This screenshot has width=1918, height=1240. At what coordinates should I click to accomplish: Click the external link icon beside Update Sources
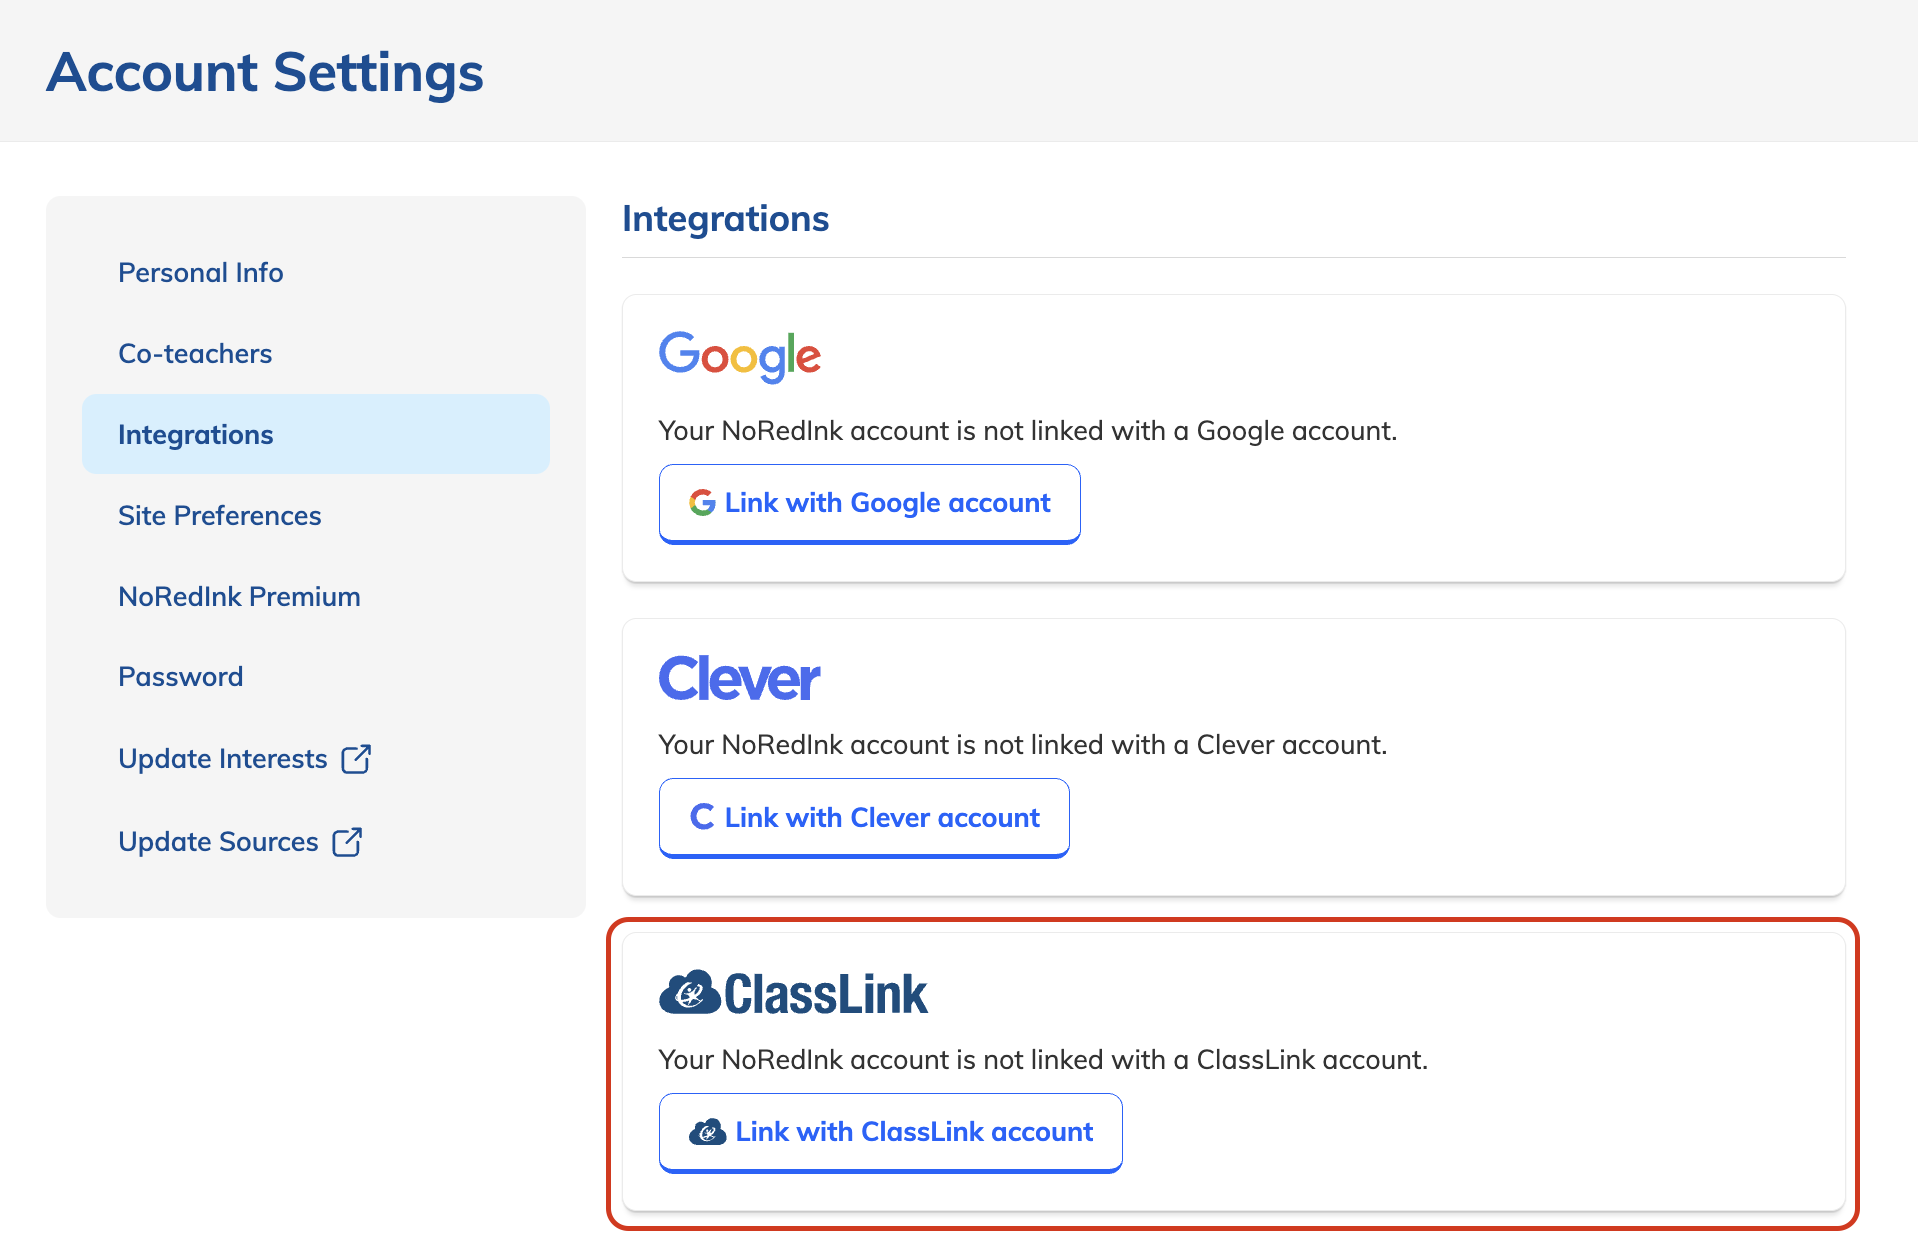(346, 841)
